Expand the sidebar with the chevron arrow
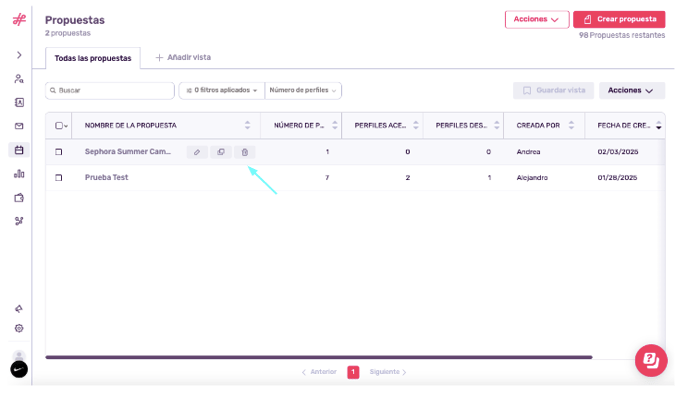Image resolution: width=688 pixels, height=397 pixels. [x=19, y=55]
